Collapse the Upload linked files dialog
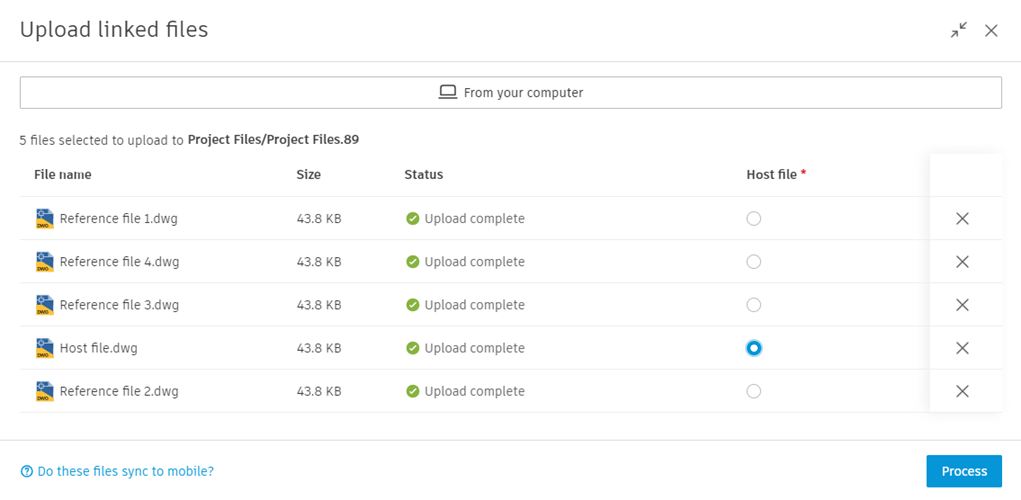 tap(959, 30)
